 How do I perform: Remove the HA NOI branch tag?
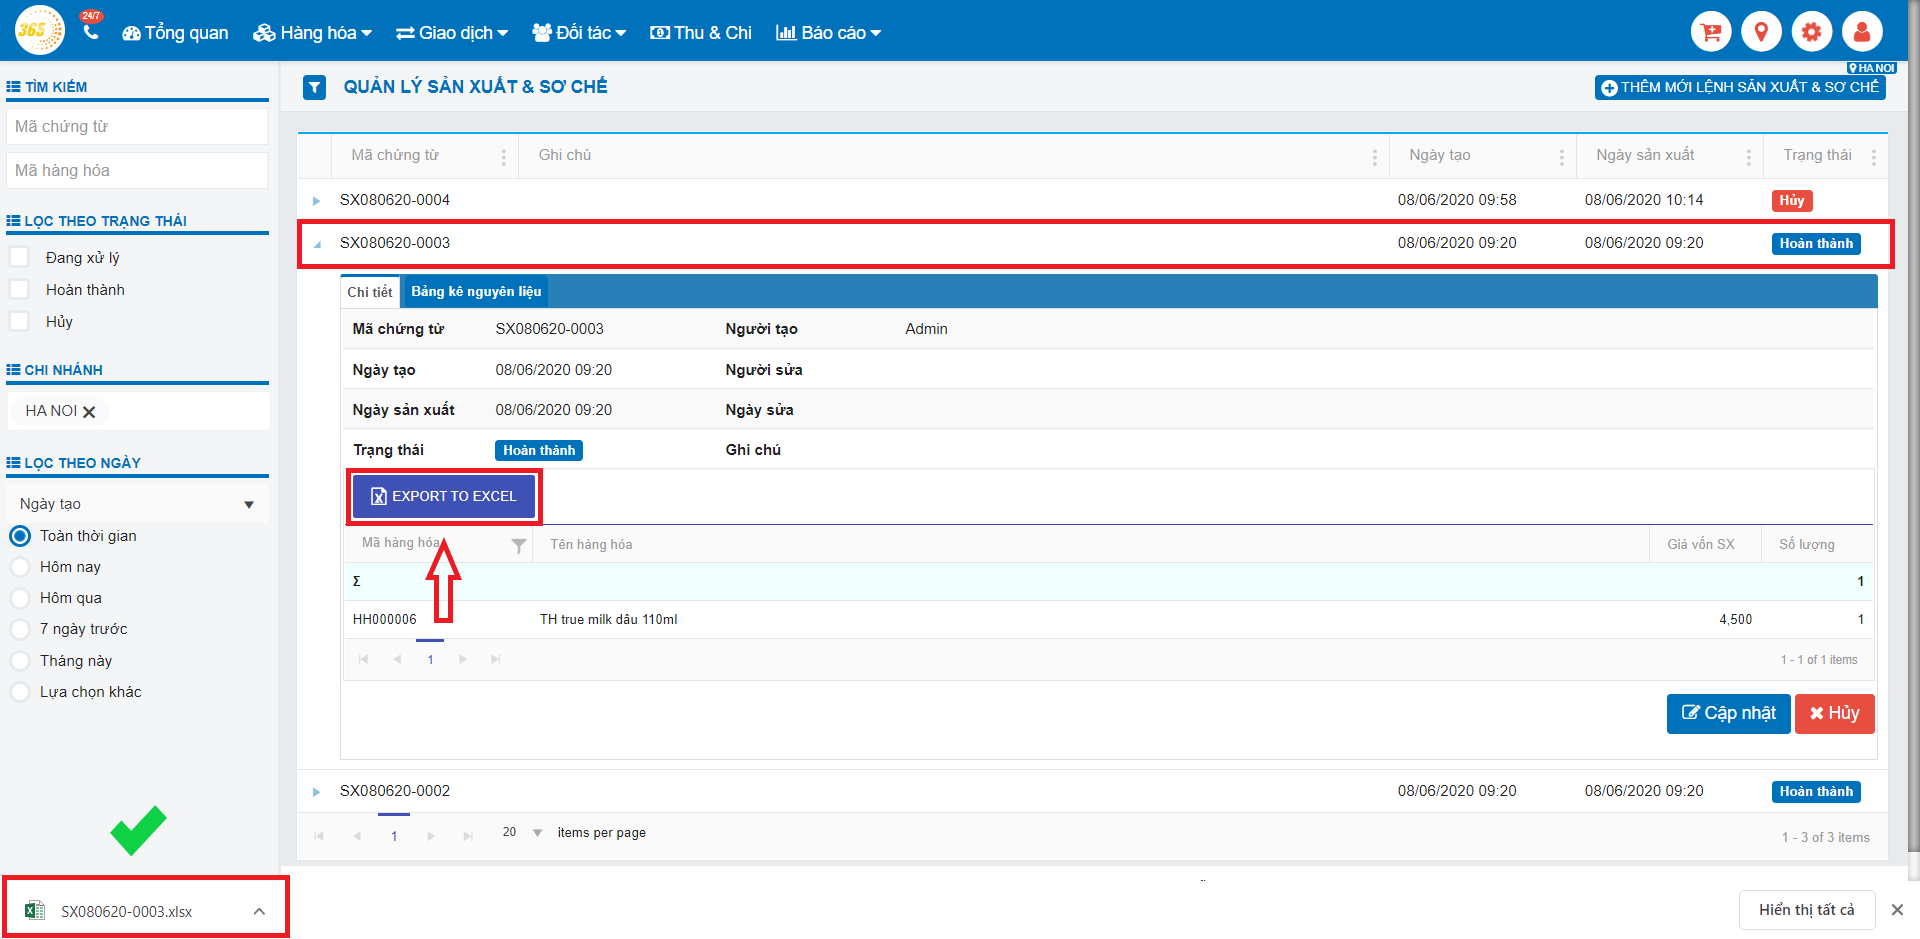coord(89,412)
